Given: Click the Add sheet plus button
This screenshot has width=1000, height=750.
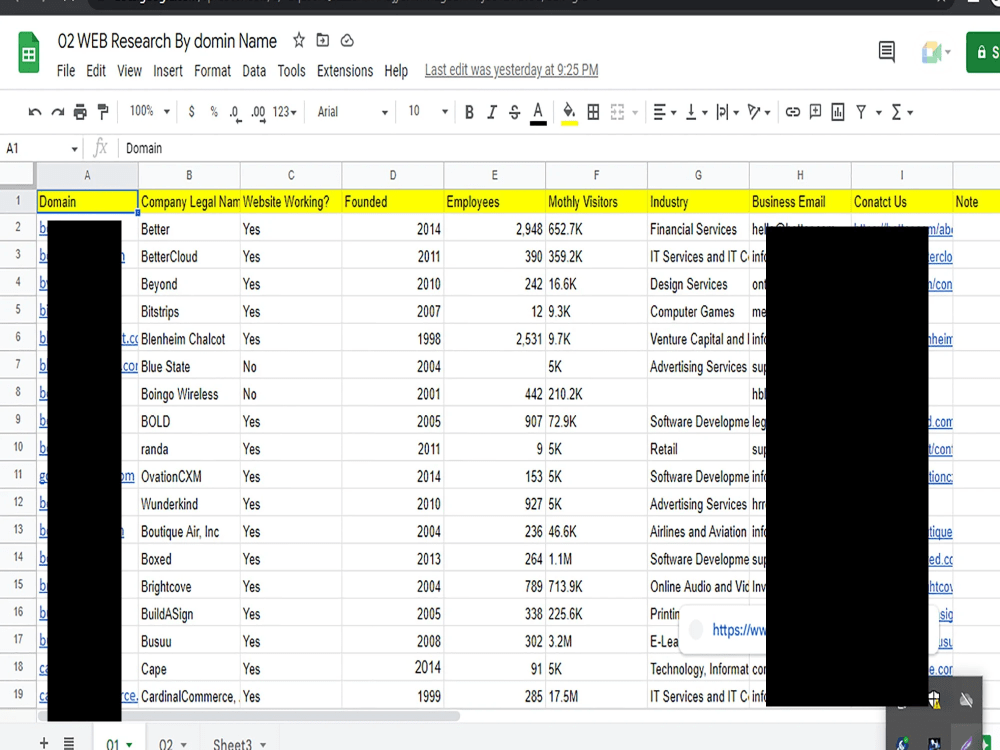Looking at the screenshot, I should point(43,742).
